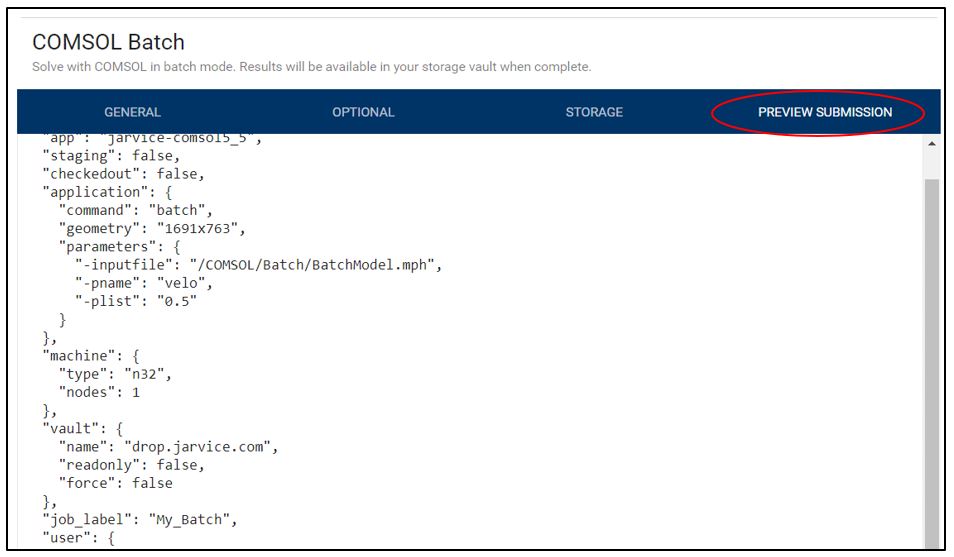The width and height of the screenshot is (954, 557).
Task: Click the "job_label": "My_Batch" line
Action: pos(140,519)
